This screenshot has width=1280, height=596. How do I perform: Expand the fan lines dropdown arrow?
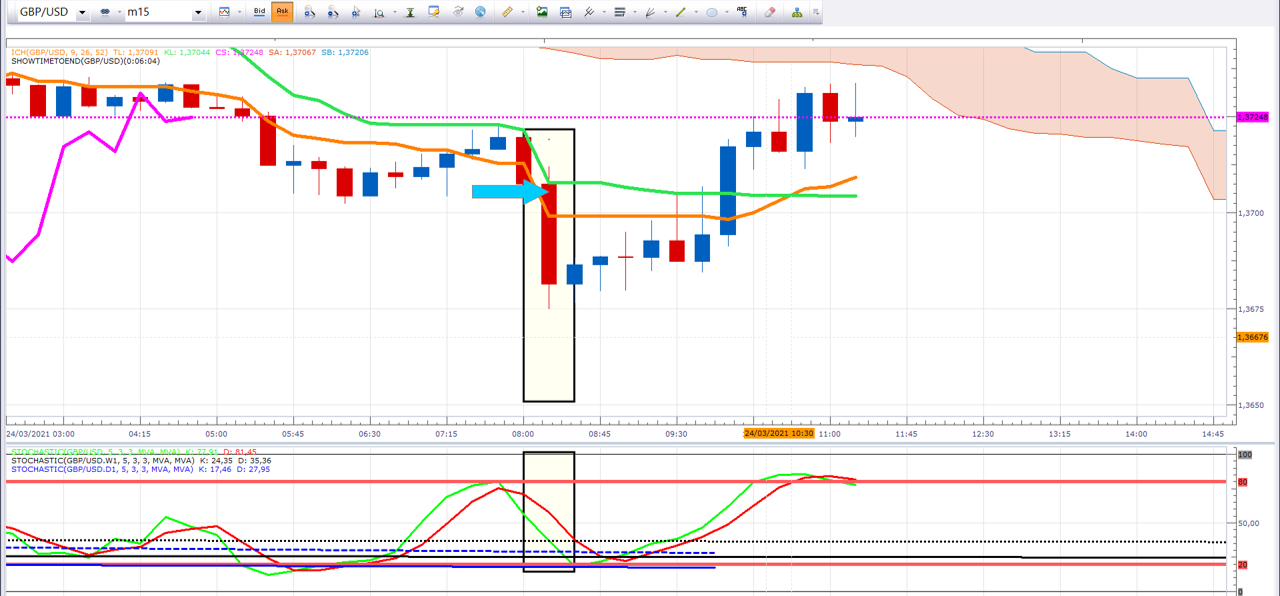click(x=664, y=12)
